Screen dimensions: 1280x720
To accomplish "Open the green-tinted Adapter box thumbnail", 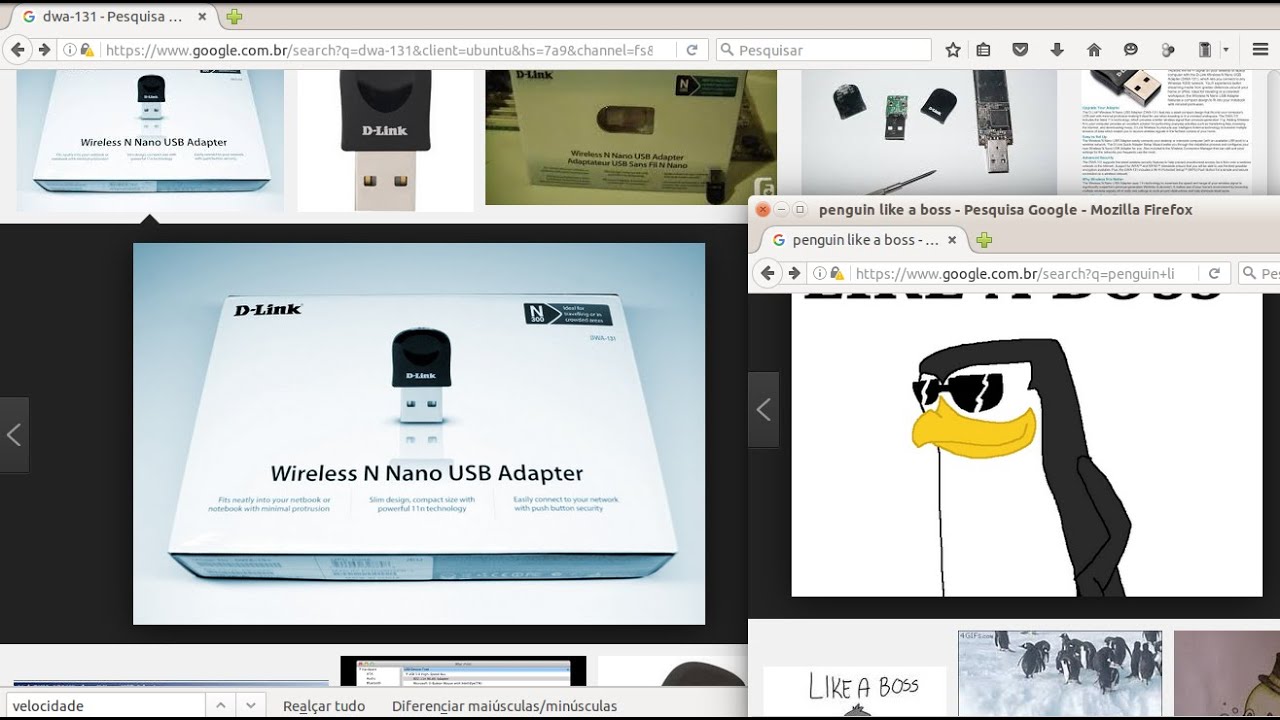I will 631,137.
